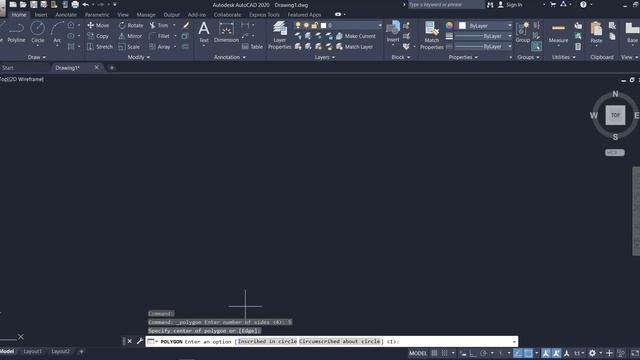640x360 pixels.
Task: Open Layer Properties manager
Action: [x=280, y=35]
